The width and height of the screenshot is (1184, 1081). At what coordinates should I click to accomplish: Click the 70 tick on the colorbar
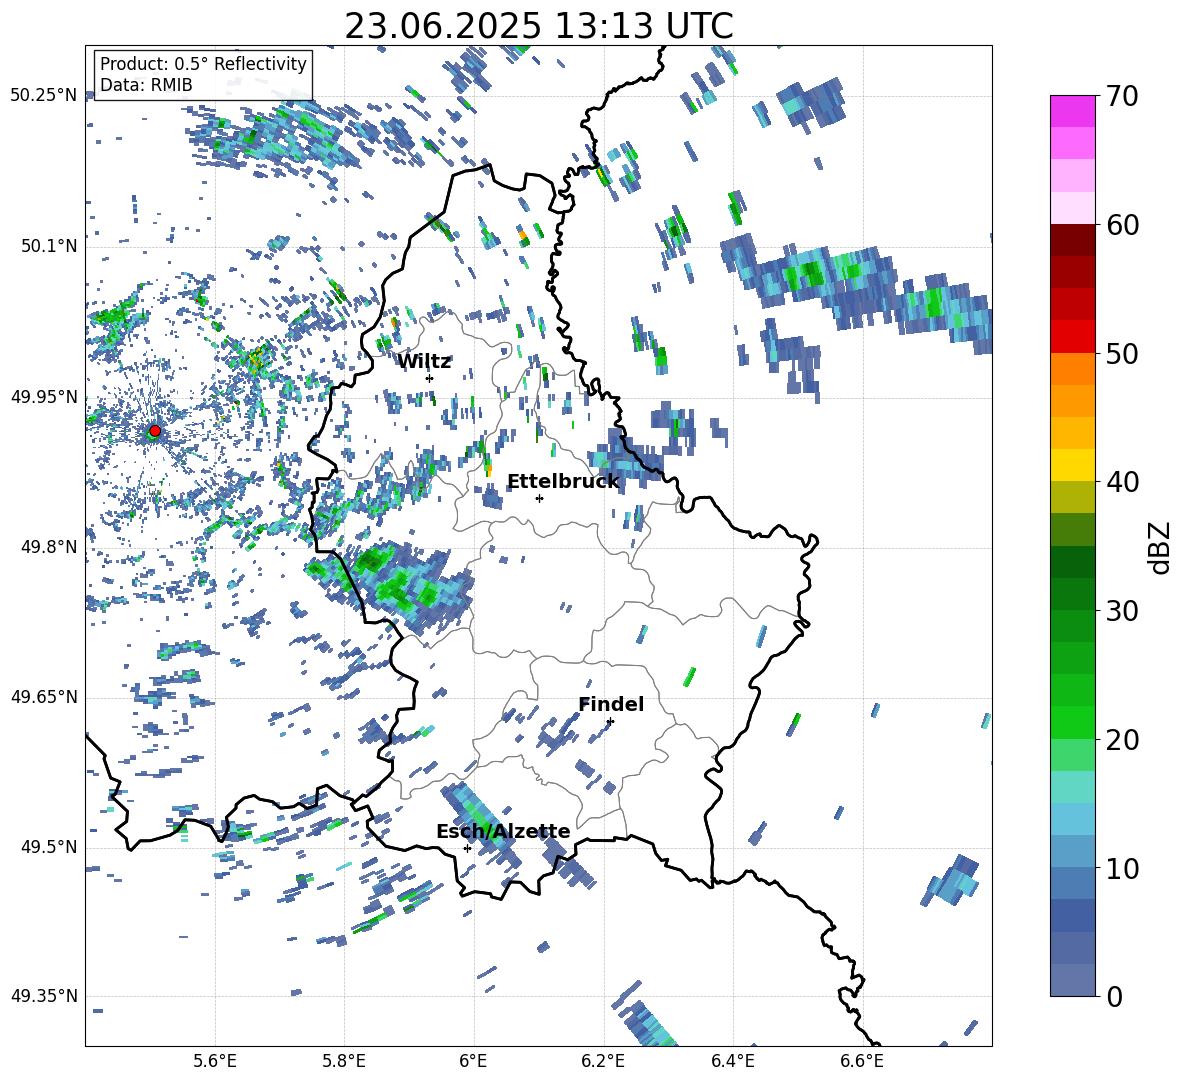1122,97
